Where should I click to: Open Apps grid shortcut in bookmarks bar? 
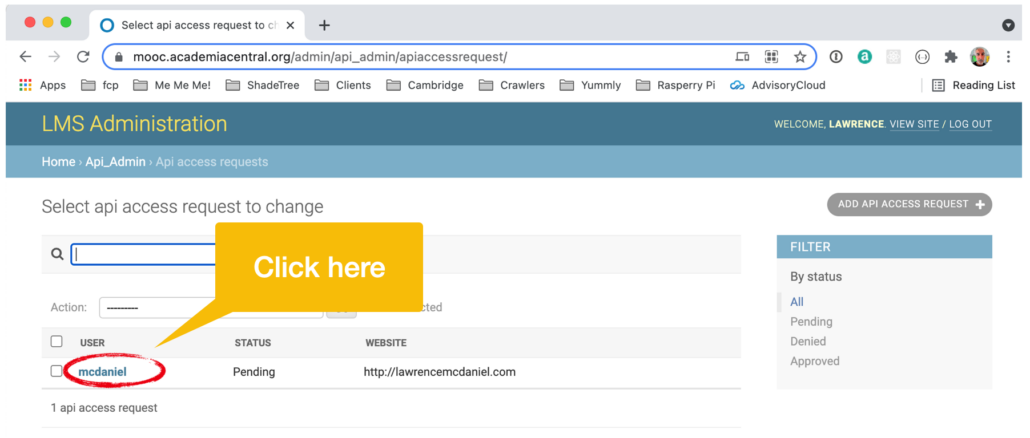pos(26,85)
